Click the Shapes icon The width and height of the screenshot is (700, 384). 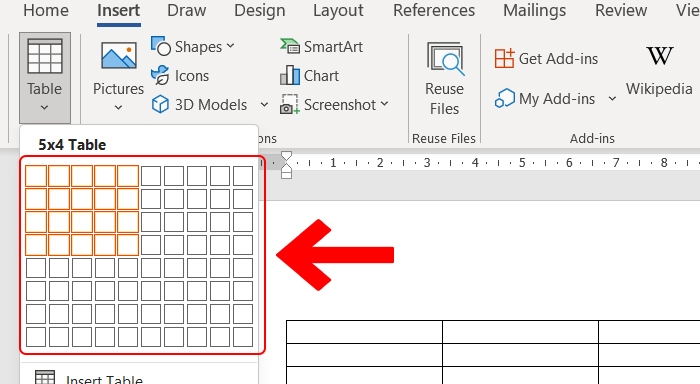coord(161,46)
